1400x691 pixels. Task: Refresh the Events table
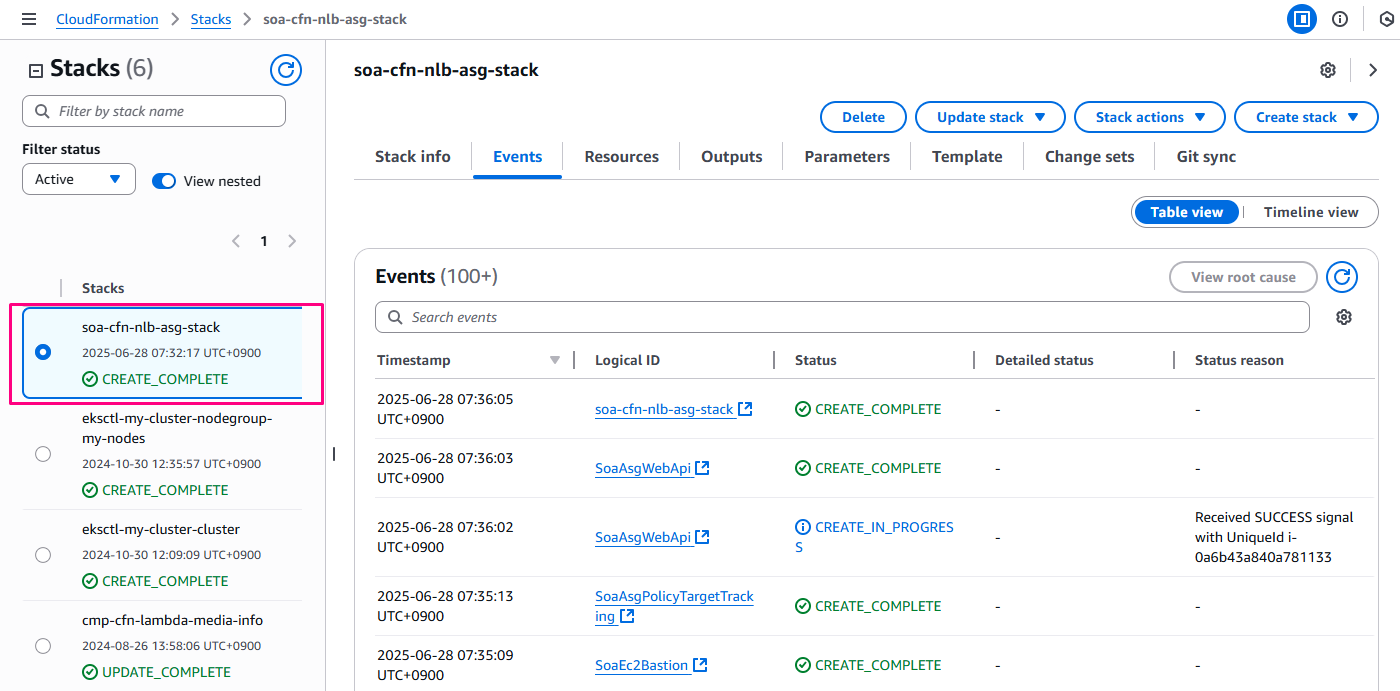tap(1342, 277)
